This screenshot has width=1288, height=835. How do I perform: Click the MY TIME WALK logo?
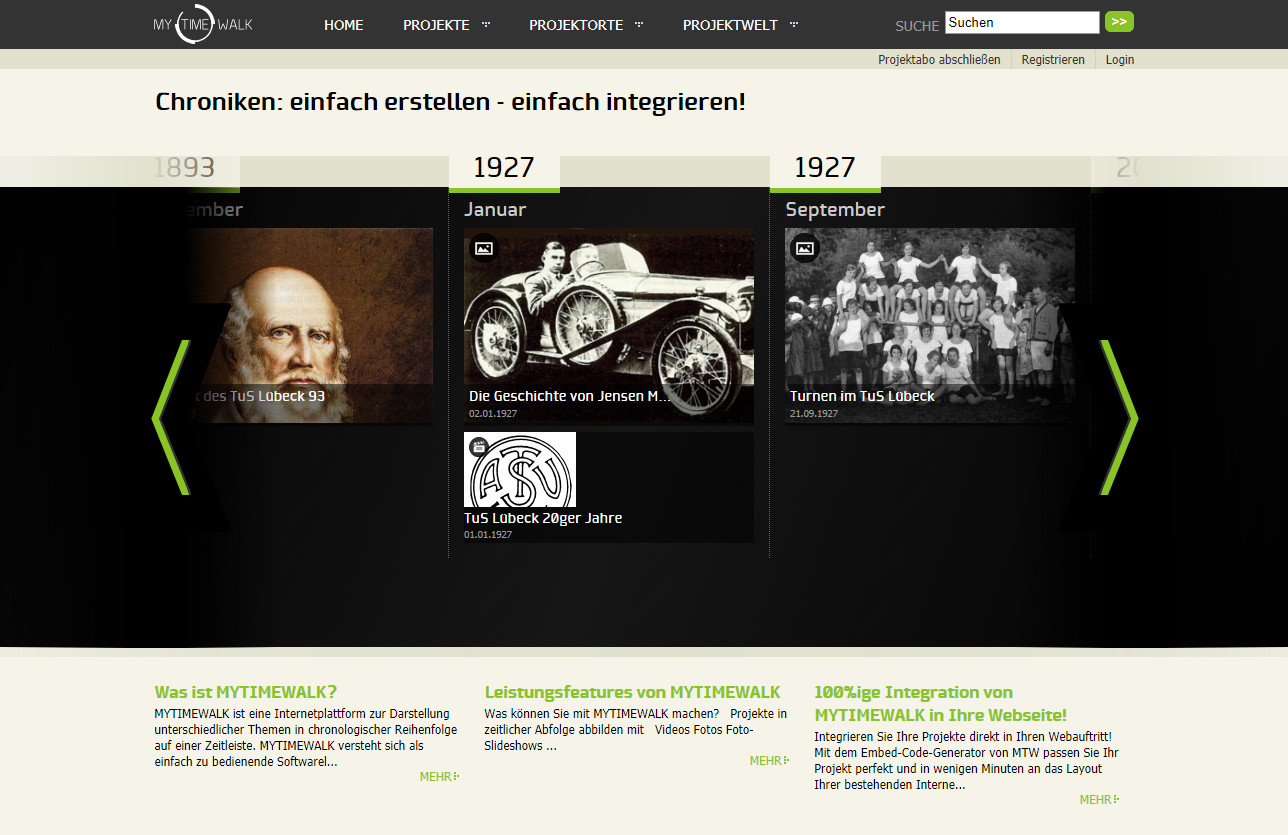point(203,24)
